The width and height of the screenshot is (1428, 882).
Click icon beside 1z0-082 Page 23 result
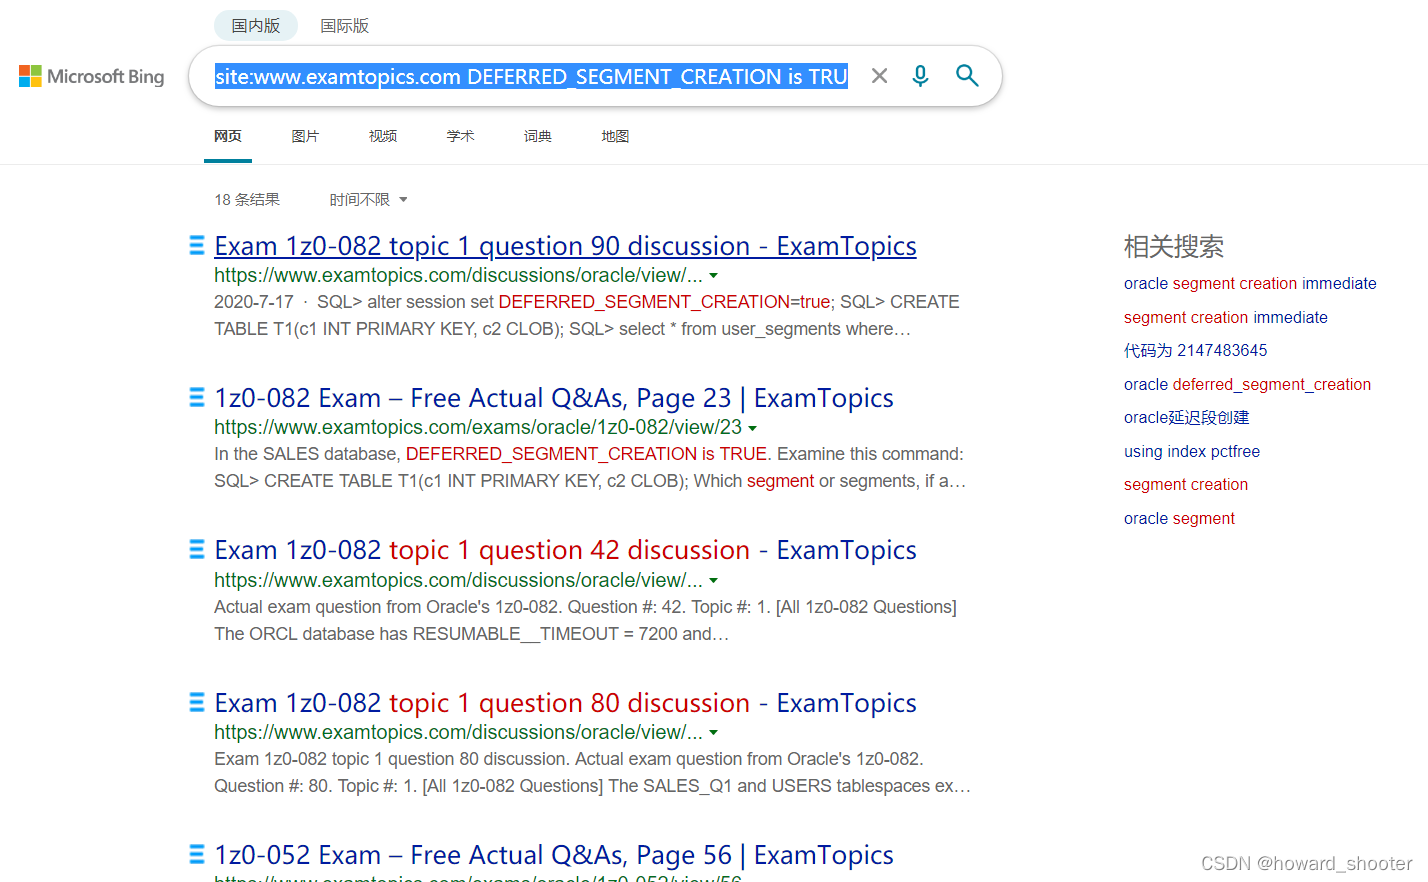coord(197,398)
